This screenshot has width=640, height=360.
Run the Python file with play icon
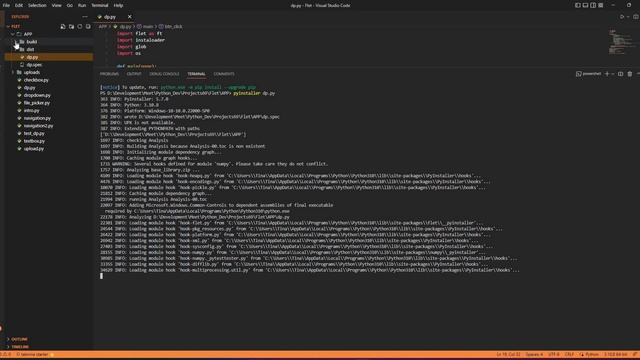(622, 17)
